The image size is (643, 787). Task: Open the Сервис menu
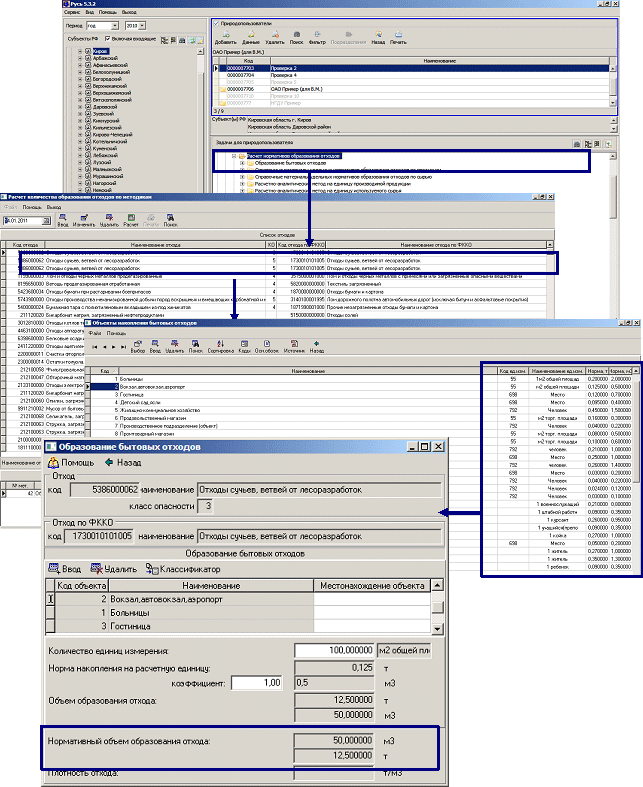(72, 11)
